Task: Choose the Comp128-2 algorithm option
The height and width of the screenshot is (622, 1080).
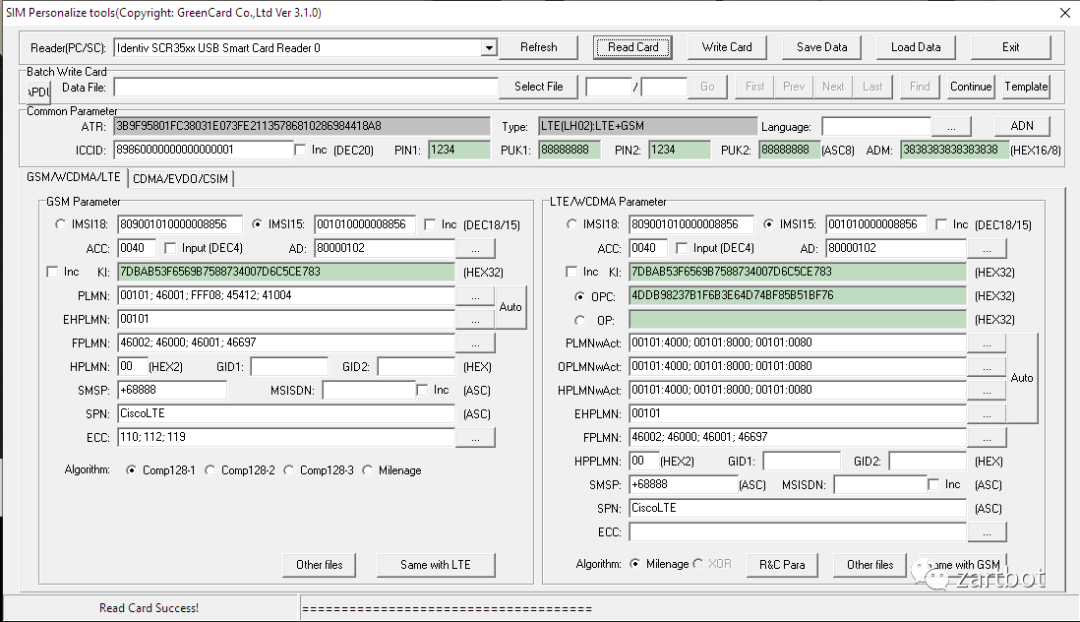Action: coord(210,470)
